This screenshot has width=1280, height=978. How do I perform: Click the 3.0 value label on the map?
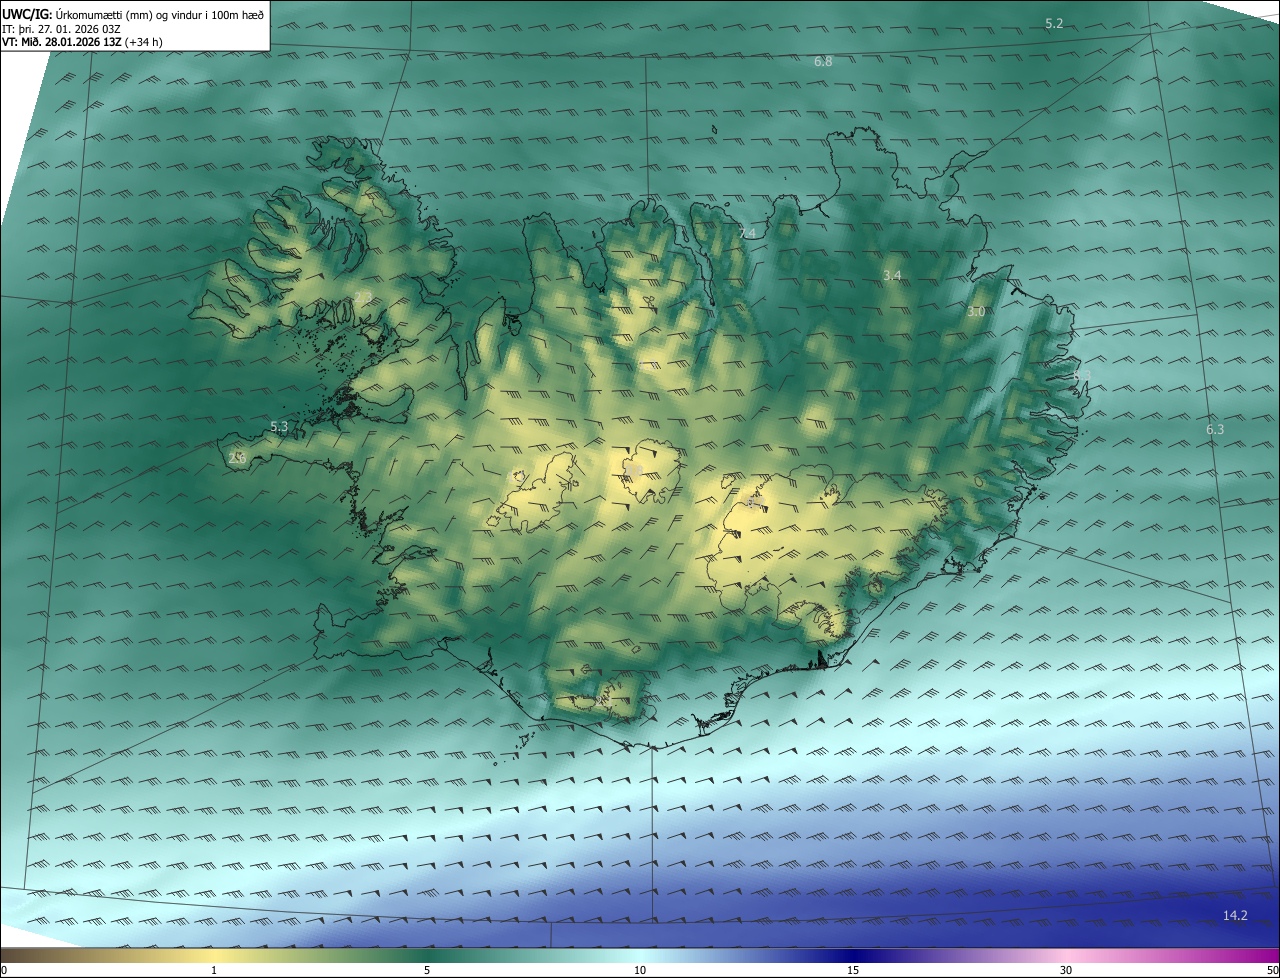click(976, 312)
